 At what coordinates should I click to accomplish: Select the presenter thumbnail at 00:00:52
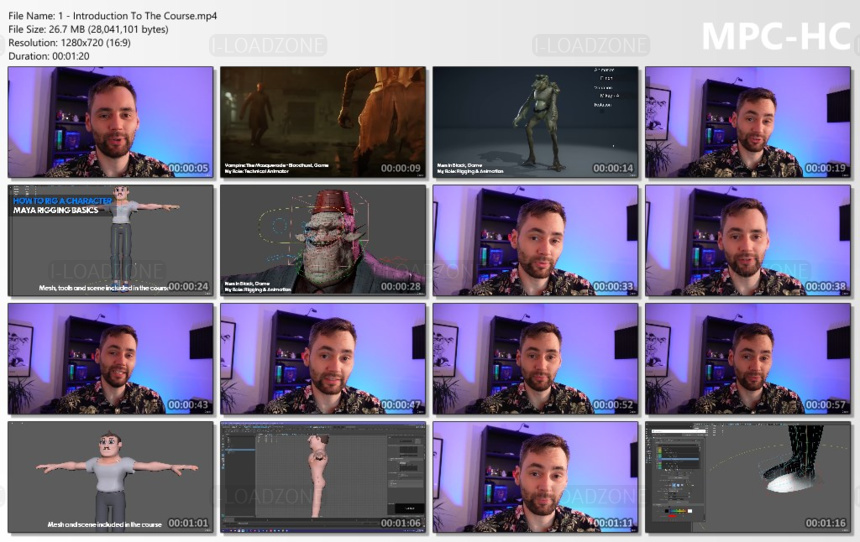click(535, 359)
